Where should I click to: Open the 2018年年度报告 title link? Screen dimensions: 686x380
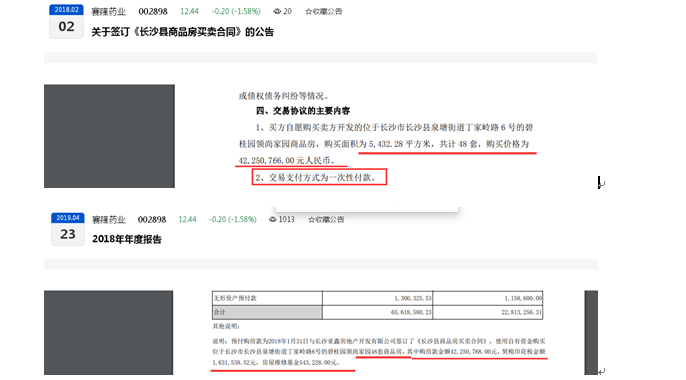[x=127, y=239]
